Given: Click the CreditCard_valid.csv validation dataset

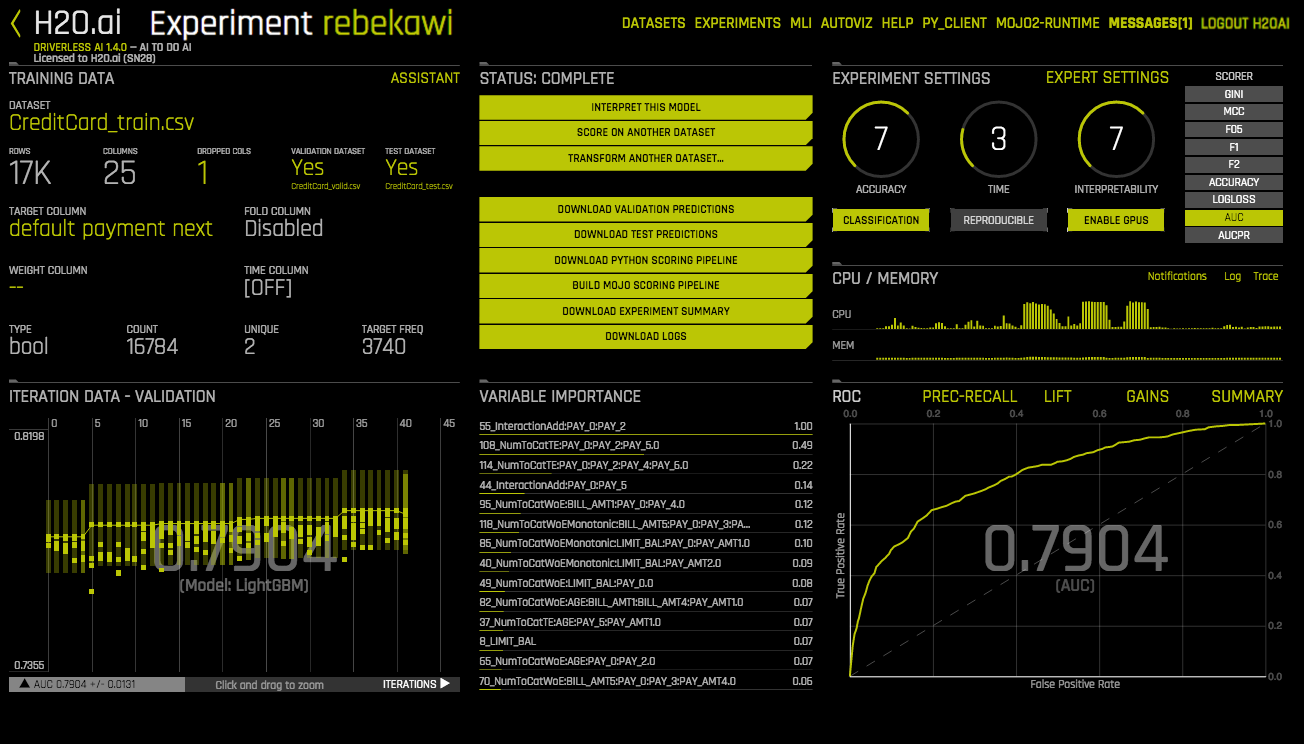Looking at the screenshot, I should [x=326, y=186].
